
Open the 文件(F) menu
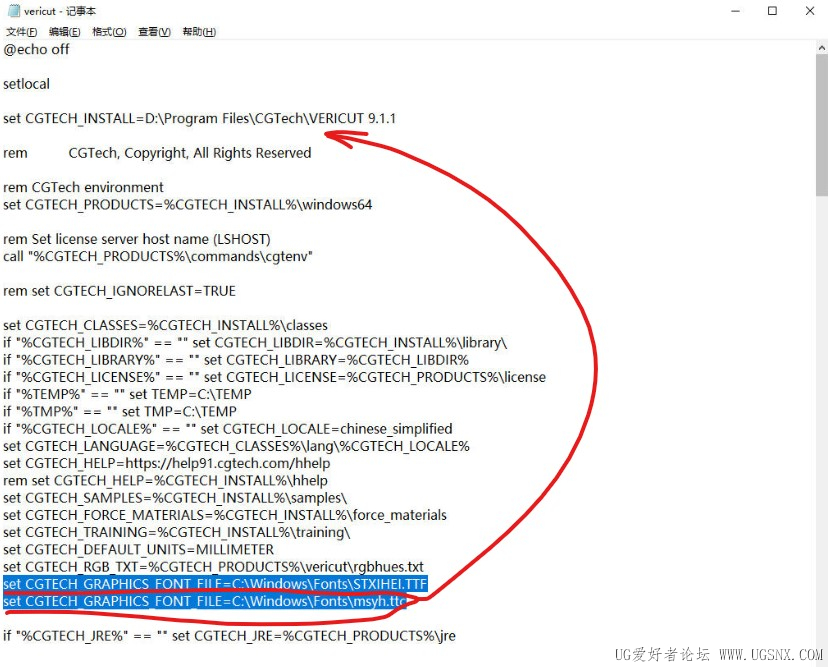point(22,32)
